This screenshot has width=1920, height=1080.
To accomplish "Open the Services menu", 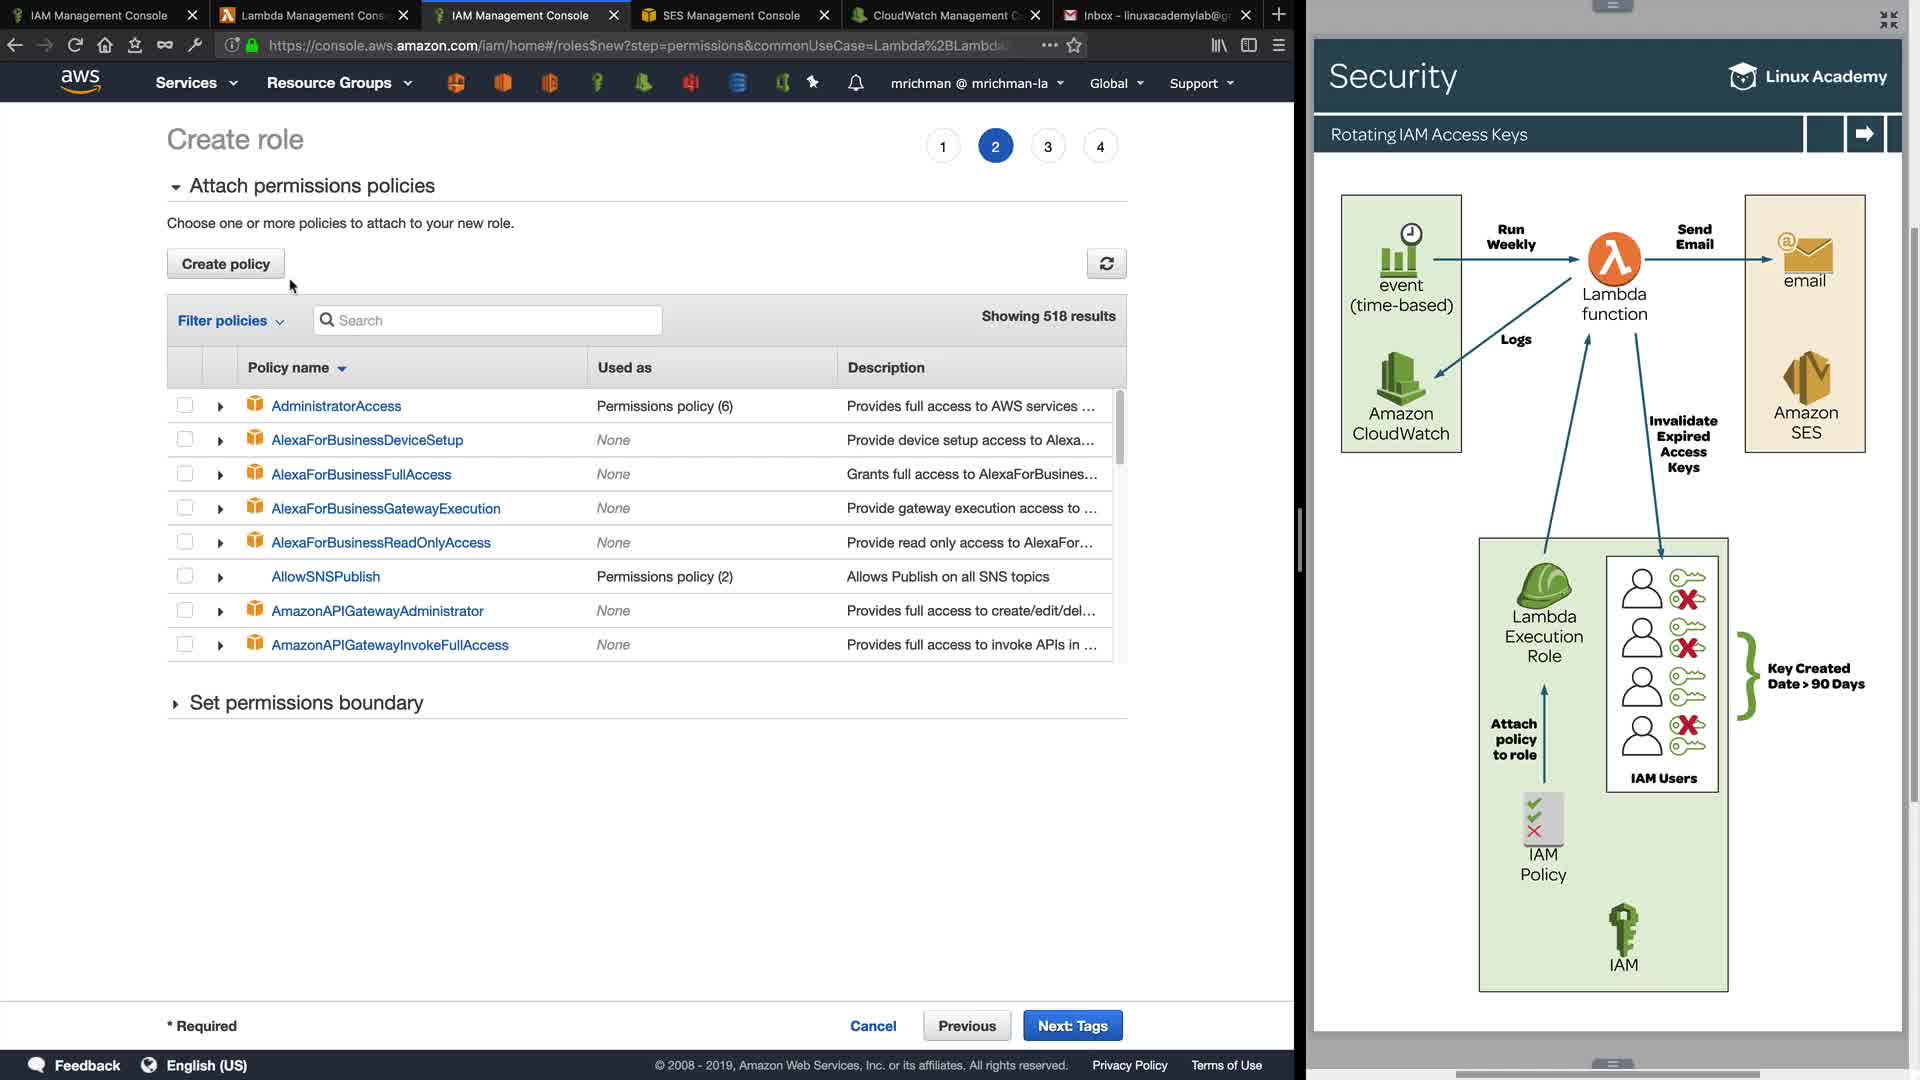I will (x=196, y=83).
